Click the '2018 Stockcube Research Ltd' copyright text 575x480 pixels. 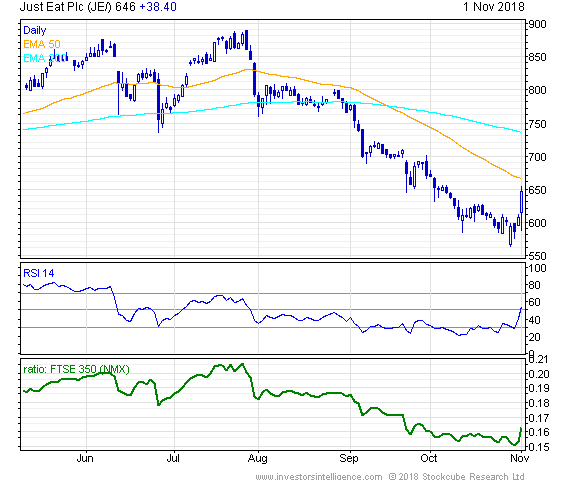point(461,476)
